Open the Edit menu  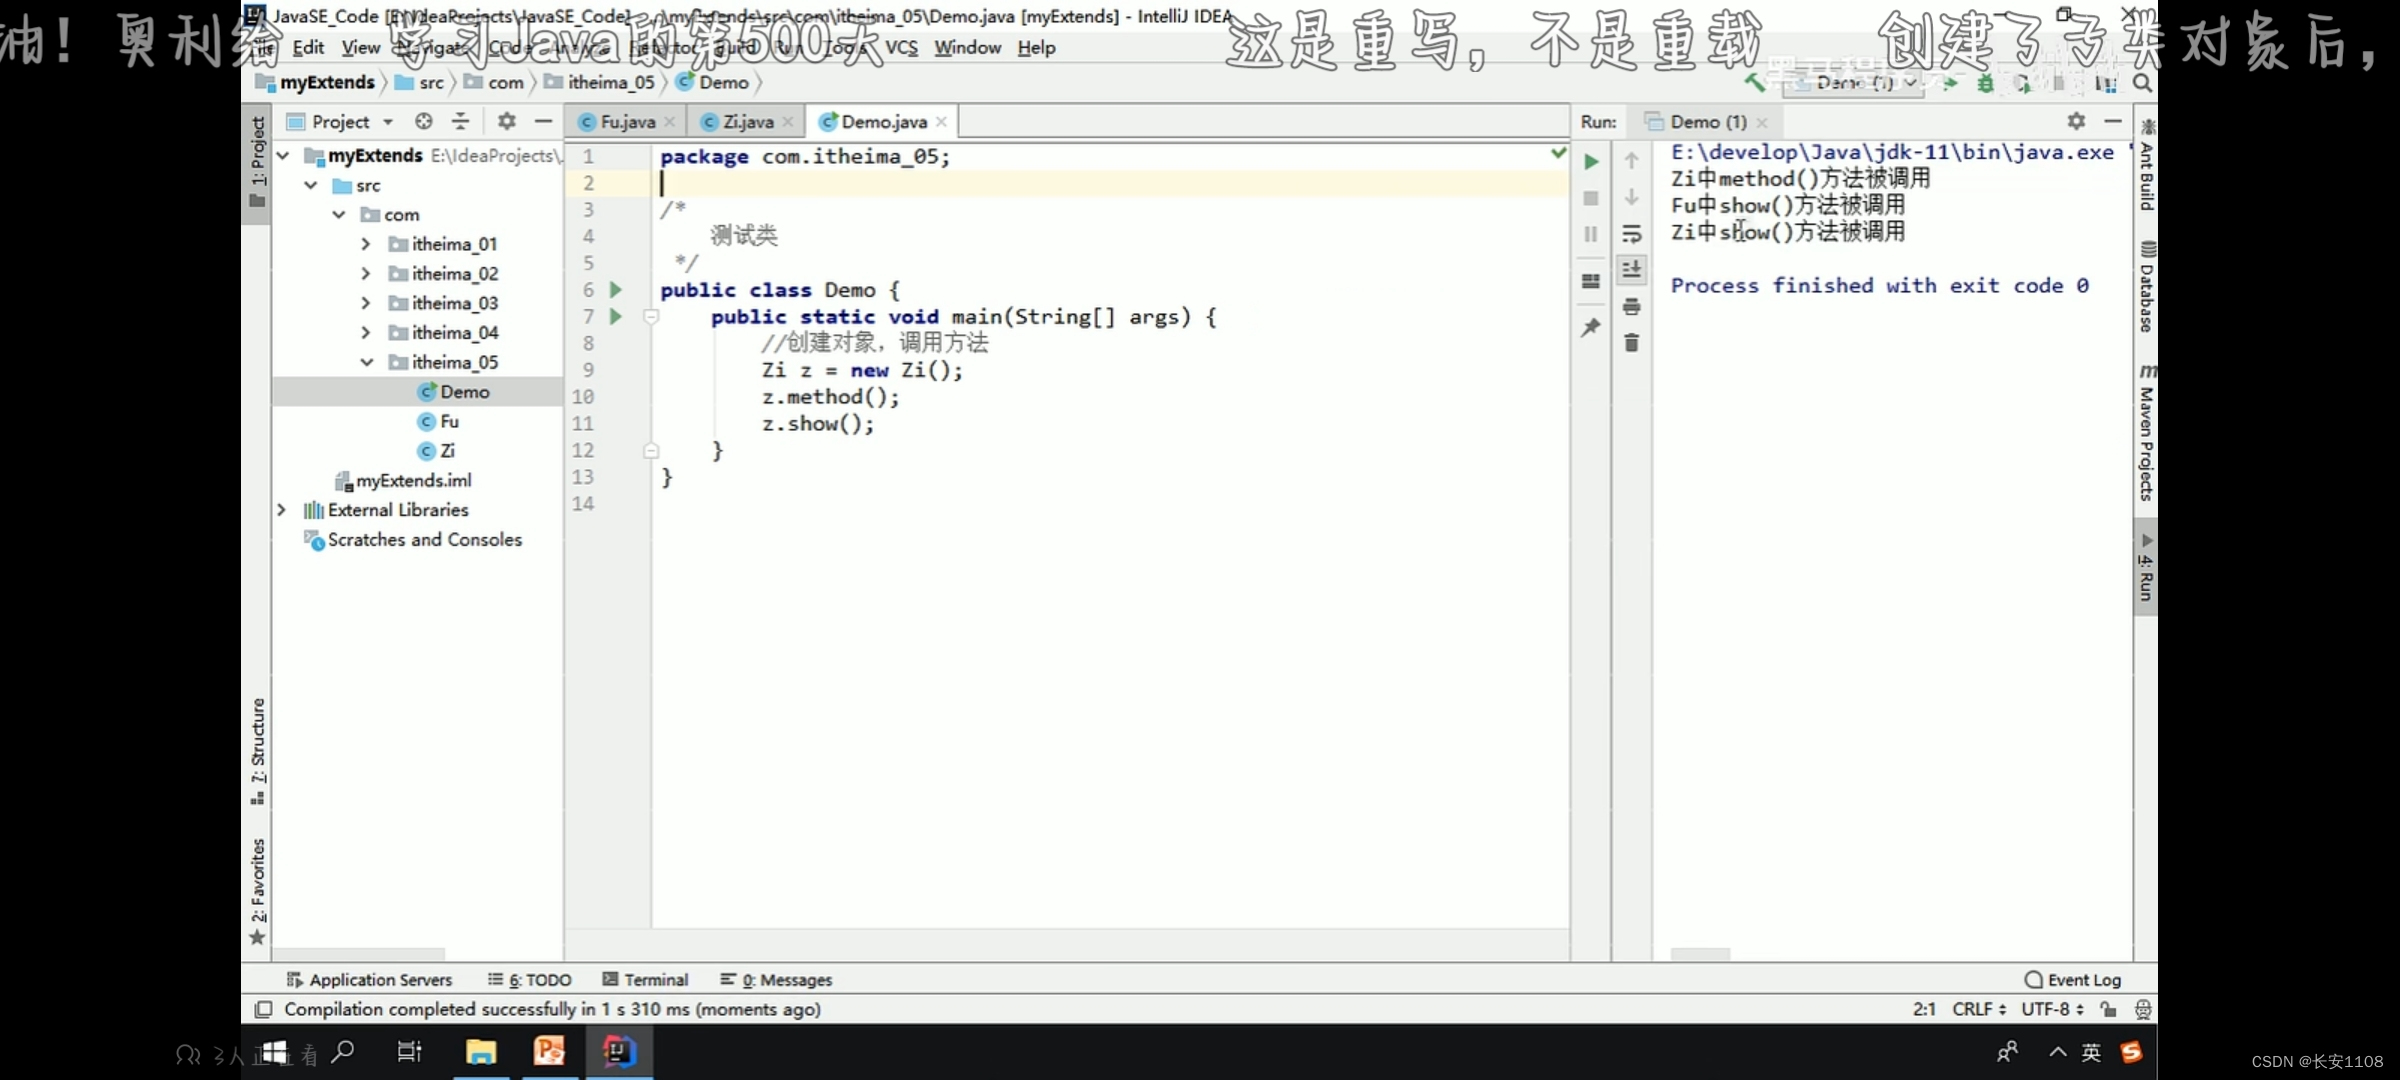point(308,47)
